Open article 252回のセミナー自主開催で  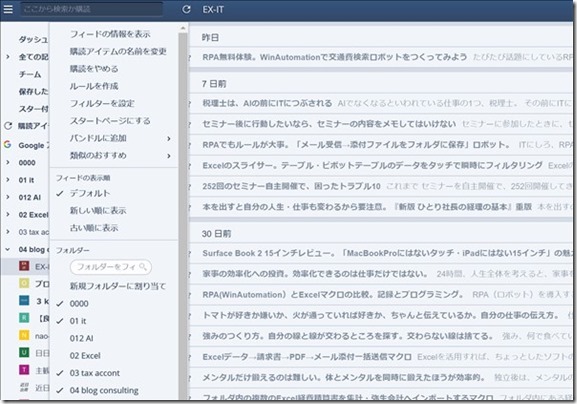(291, 186)
